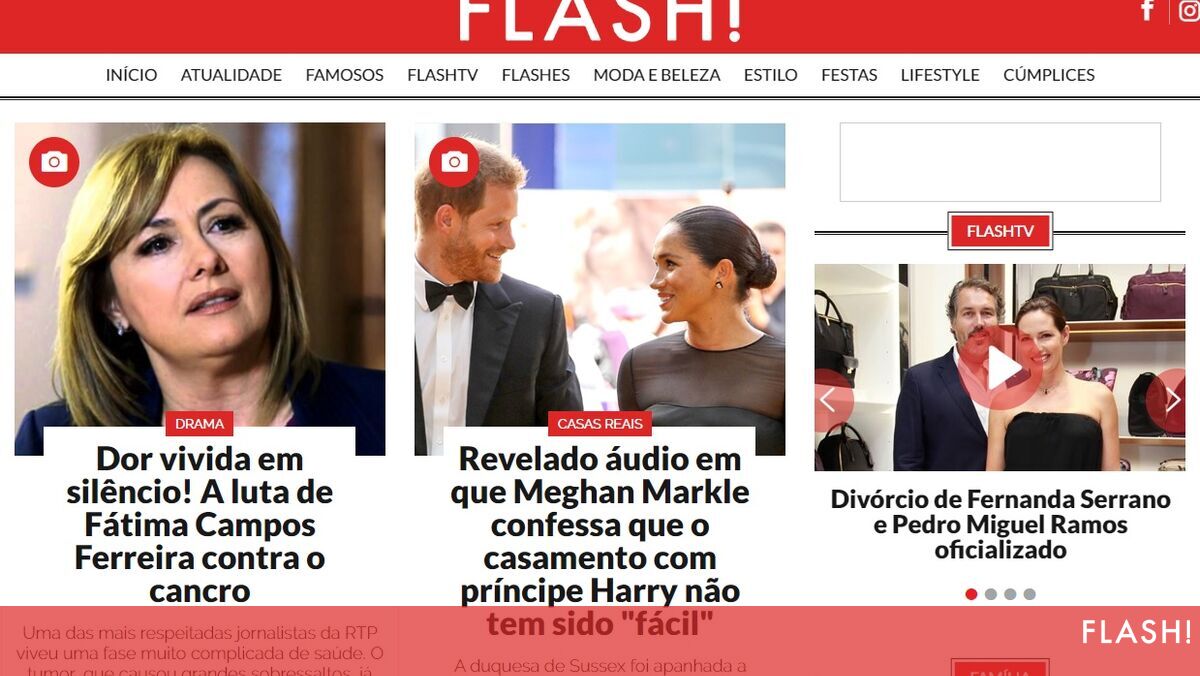Screen dimensions: 1200x676
Task: Select fourth carousel dot
Action: 1030,594
